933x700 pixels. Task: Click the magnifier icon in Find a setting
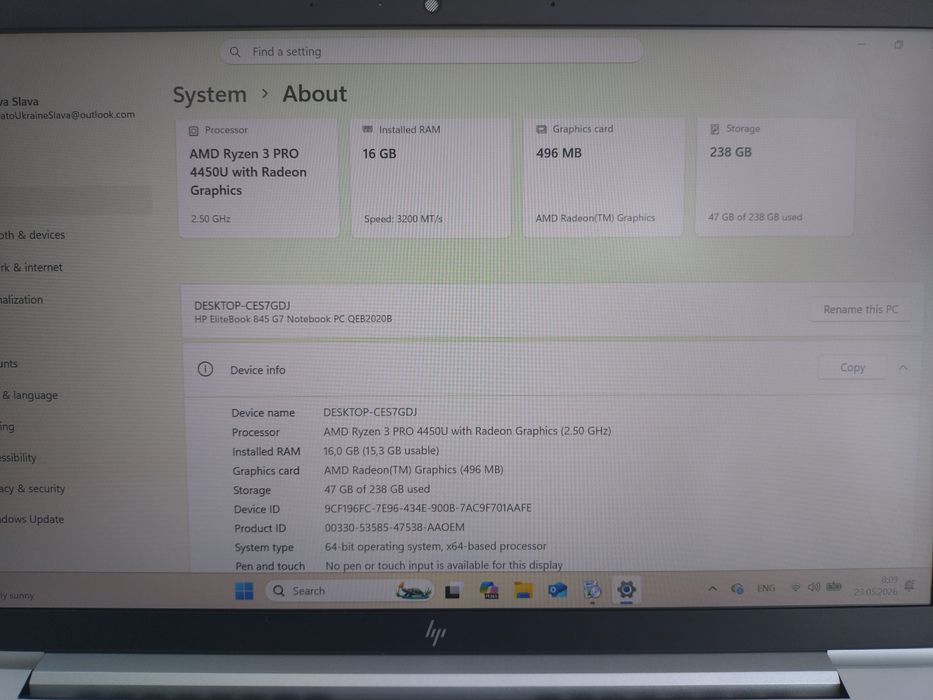pyautogui.click(x=235, y=52)
